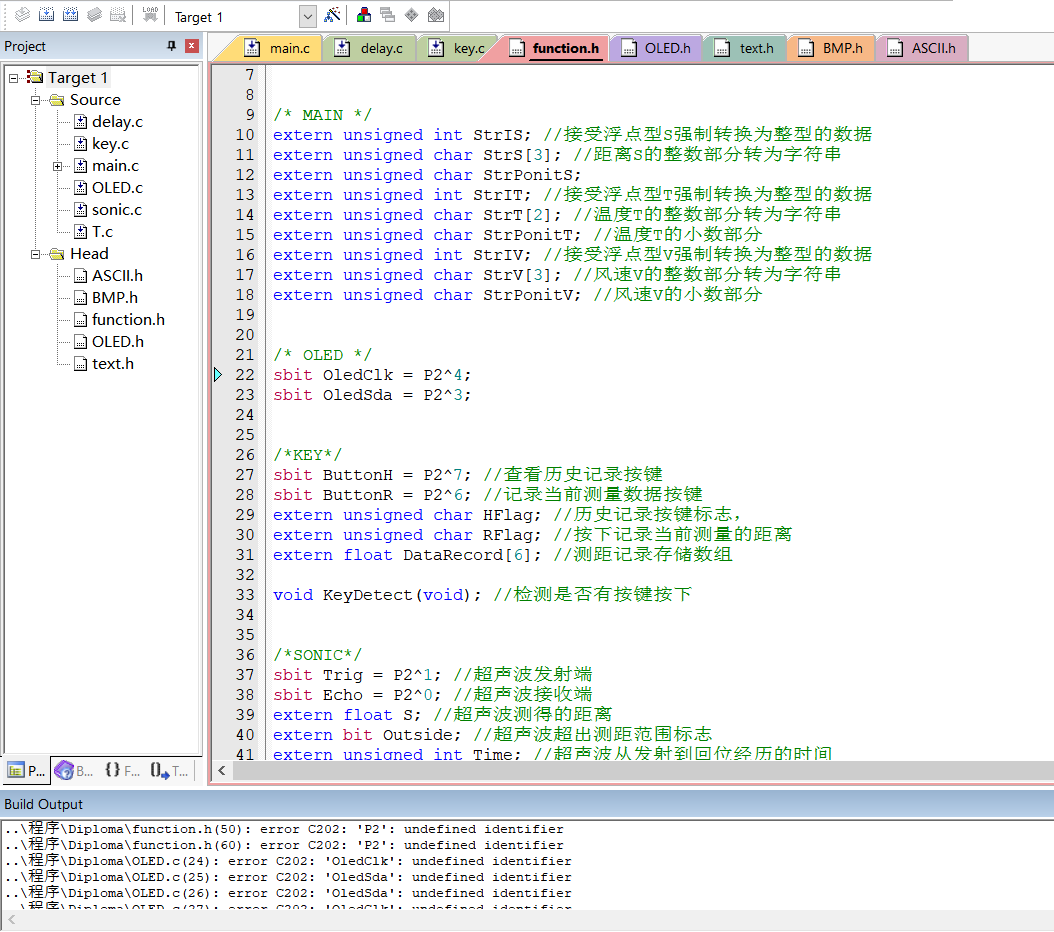
Task: Select ASCII.h in the project tree
Action: [117, 276]
